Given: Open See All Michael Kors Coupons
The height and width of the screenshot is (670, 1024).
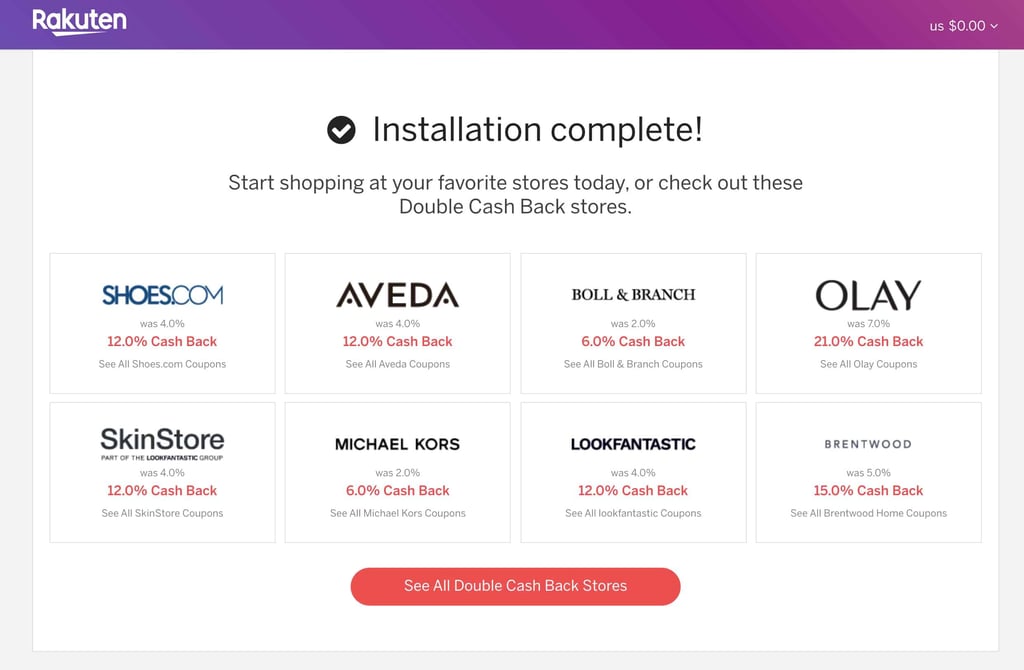Looking at the screenshot, I should 398,513.
